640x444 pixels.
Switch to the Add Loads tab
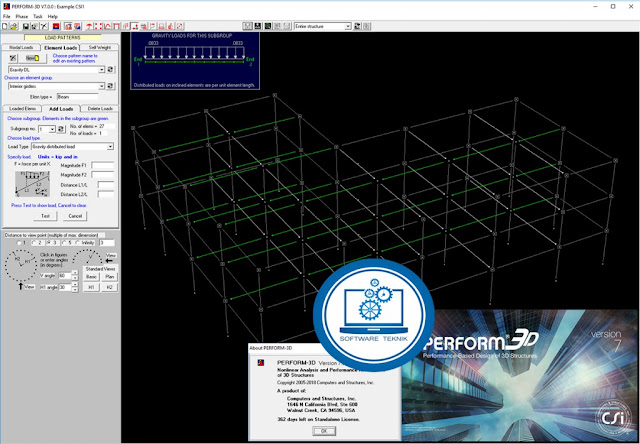coord(61,109)
